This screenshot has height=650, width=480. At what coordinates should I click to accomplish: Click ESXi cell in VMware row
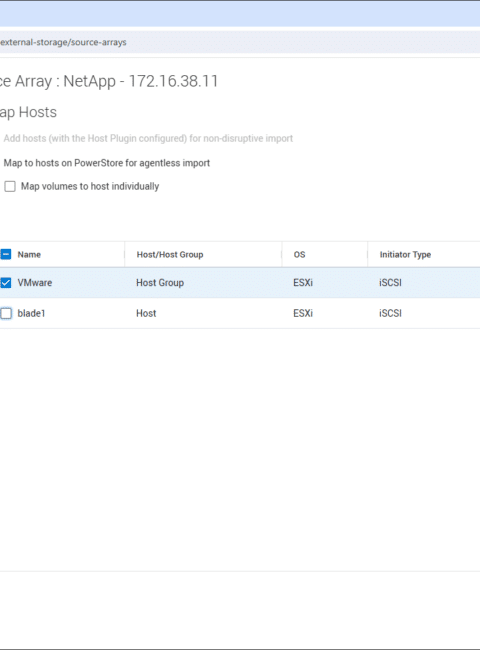click(303, 283)
